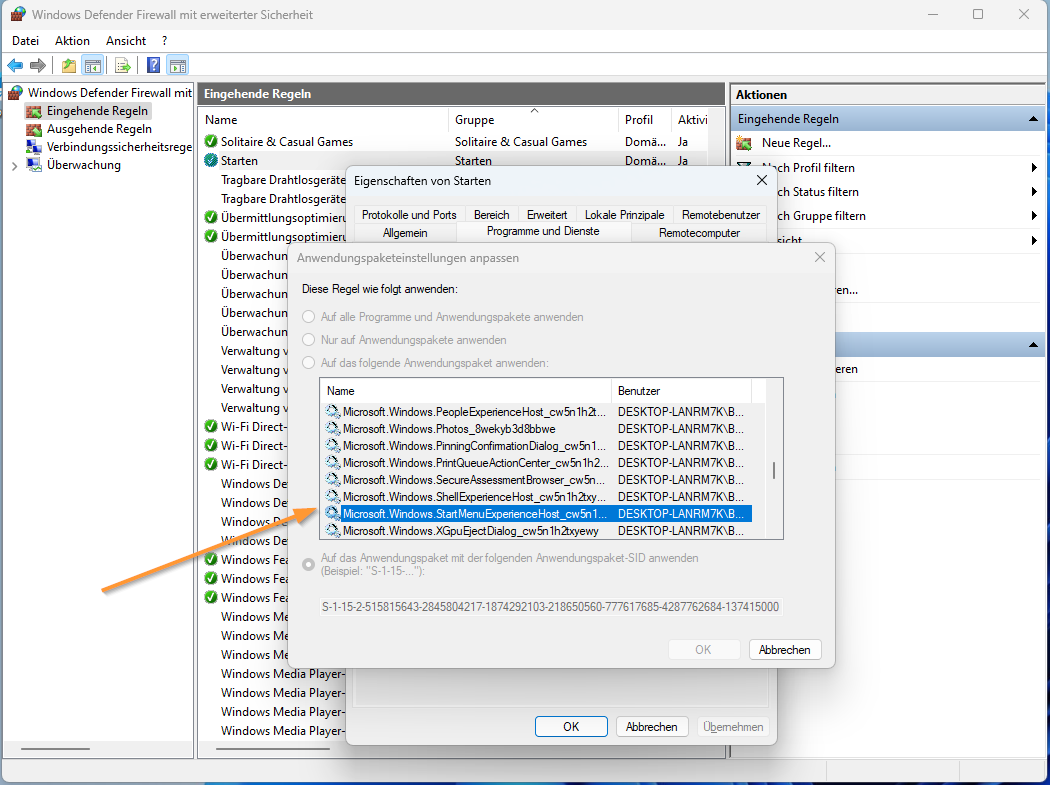The height and width of the screenshot is (785, 1050).
Task: Select 'Auf alle Programme und Anwendungspakete anwenden' radio
Action: point(308,317)
